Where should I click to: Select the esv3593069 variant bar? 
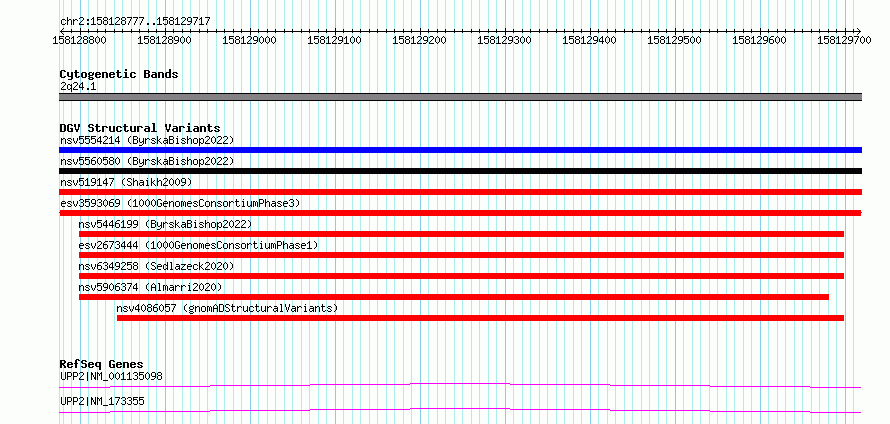tap(460, 213)
